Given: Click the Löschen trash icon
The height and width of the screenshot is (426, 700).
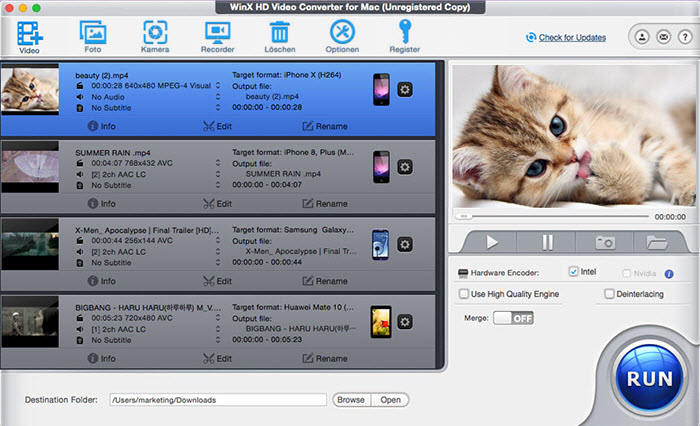Looking at the screenshot, I should pos(280,32).
